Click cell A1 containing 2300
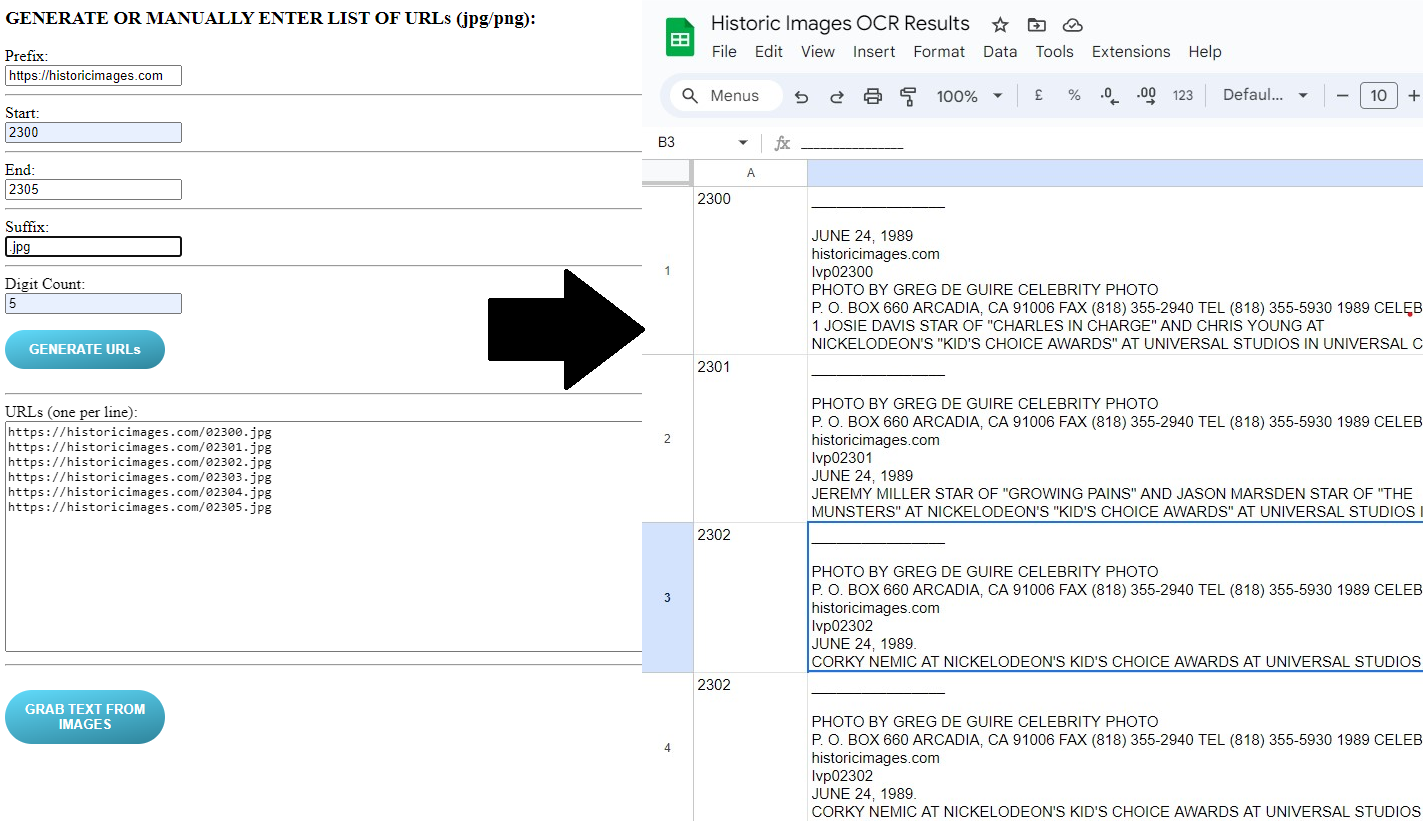 (750, 271)
